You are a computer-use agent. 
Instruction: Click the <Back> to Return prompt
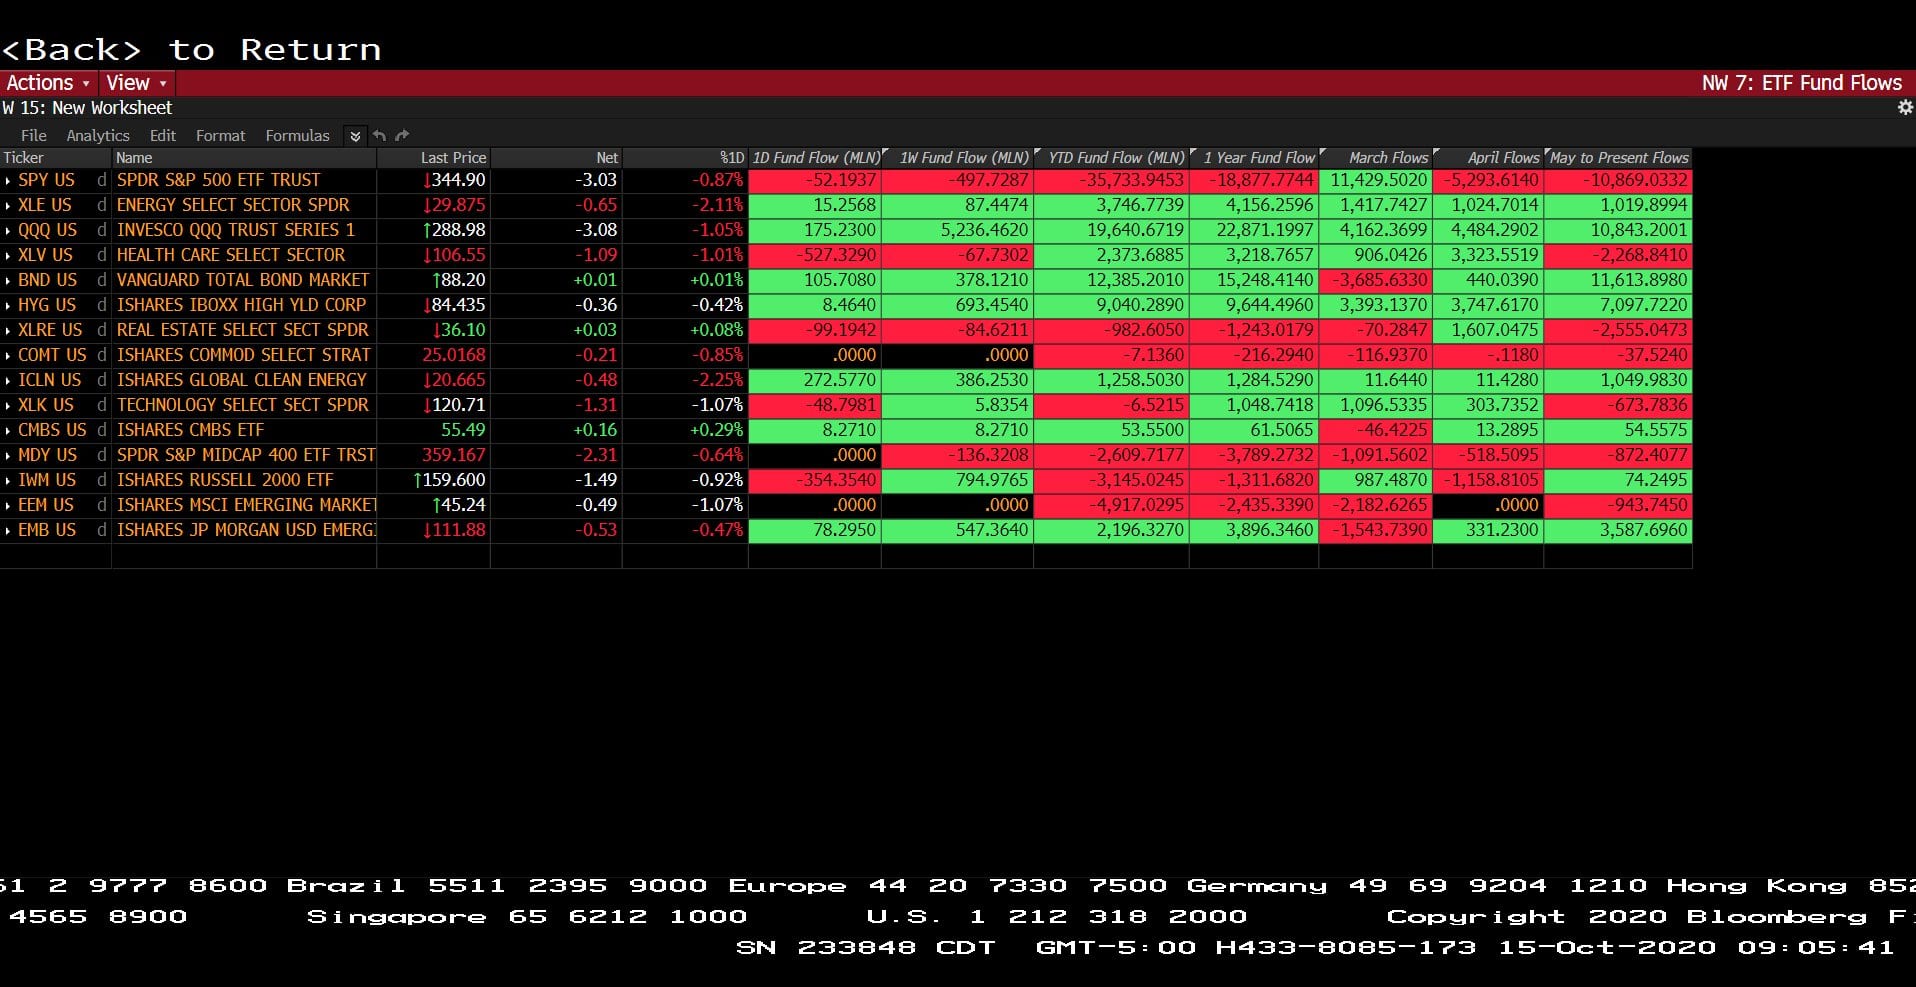pyautogui.click(x=191, y=50)
